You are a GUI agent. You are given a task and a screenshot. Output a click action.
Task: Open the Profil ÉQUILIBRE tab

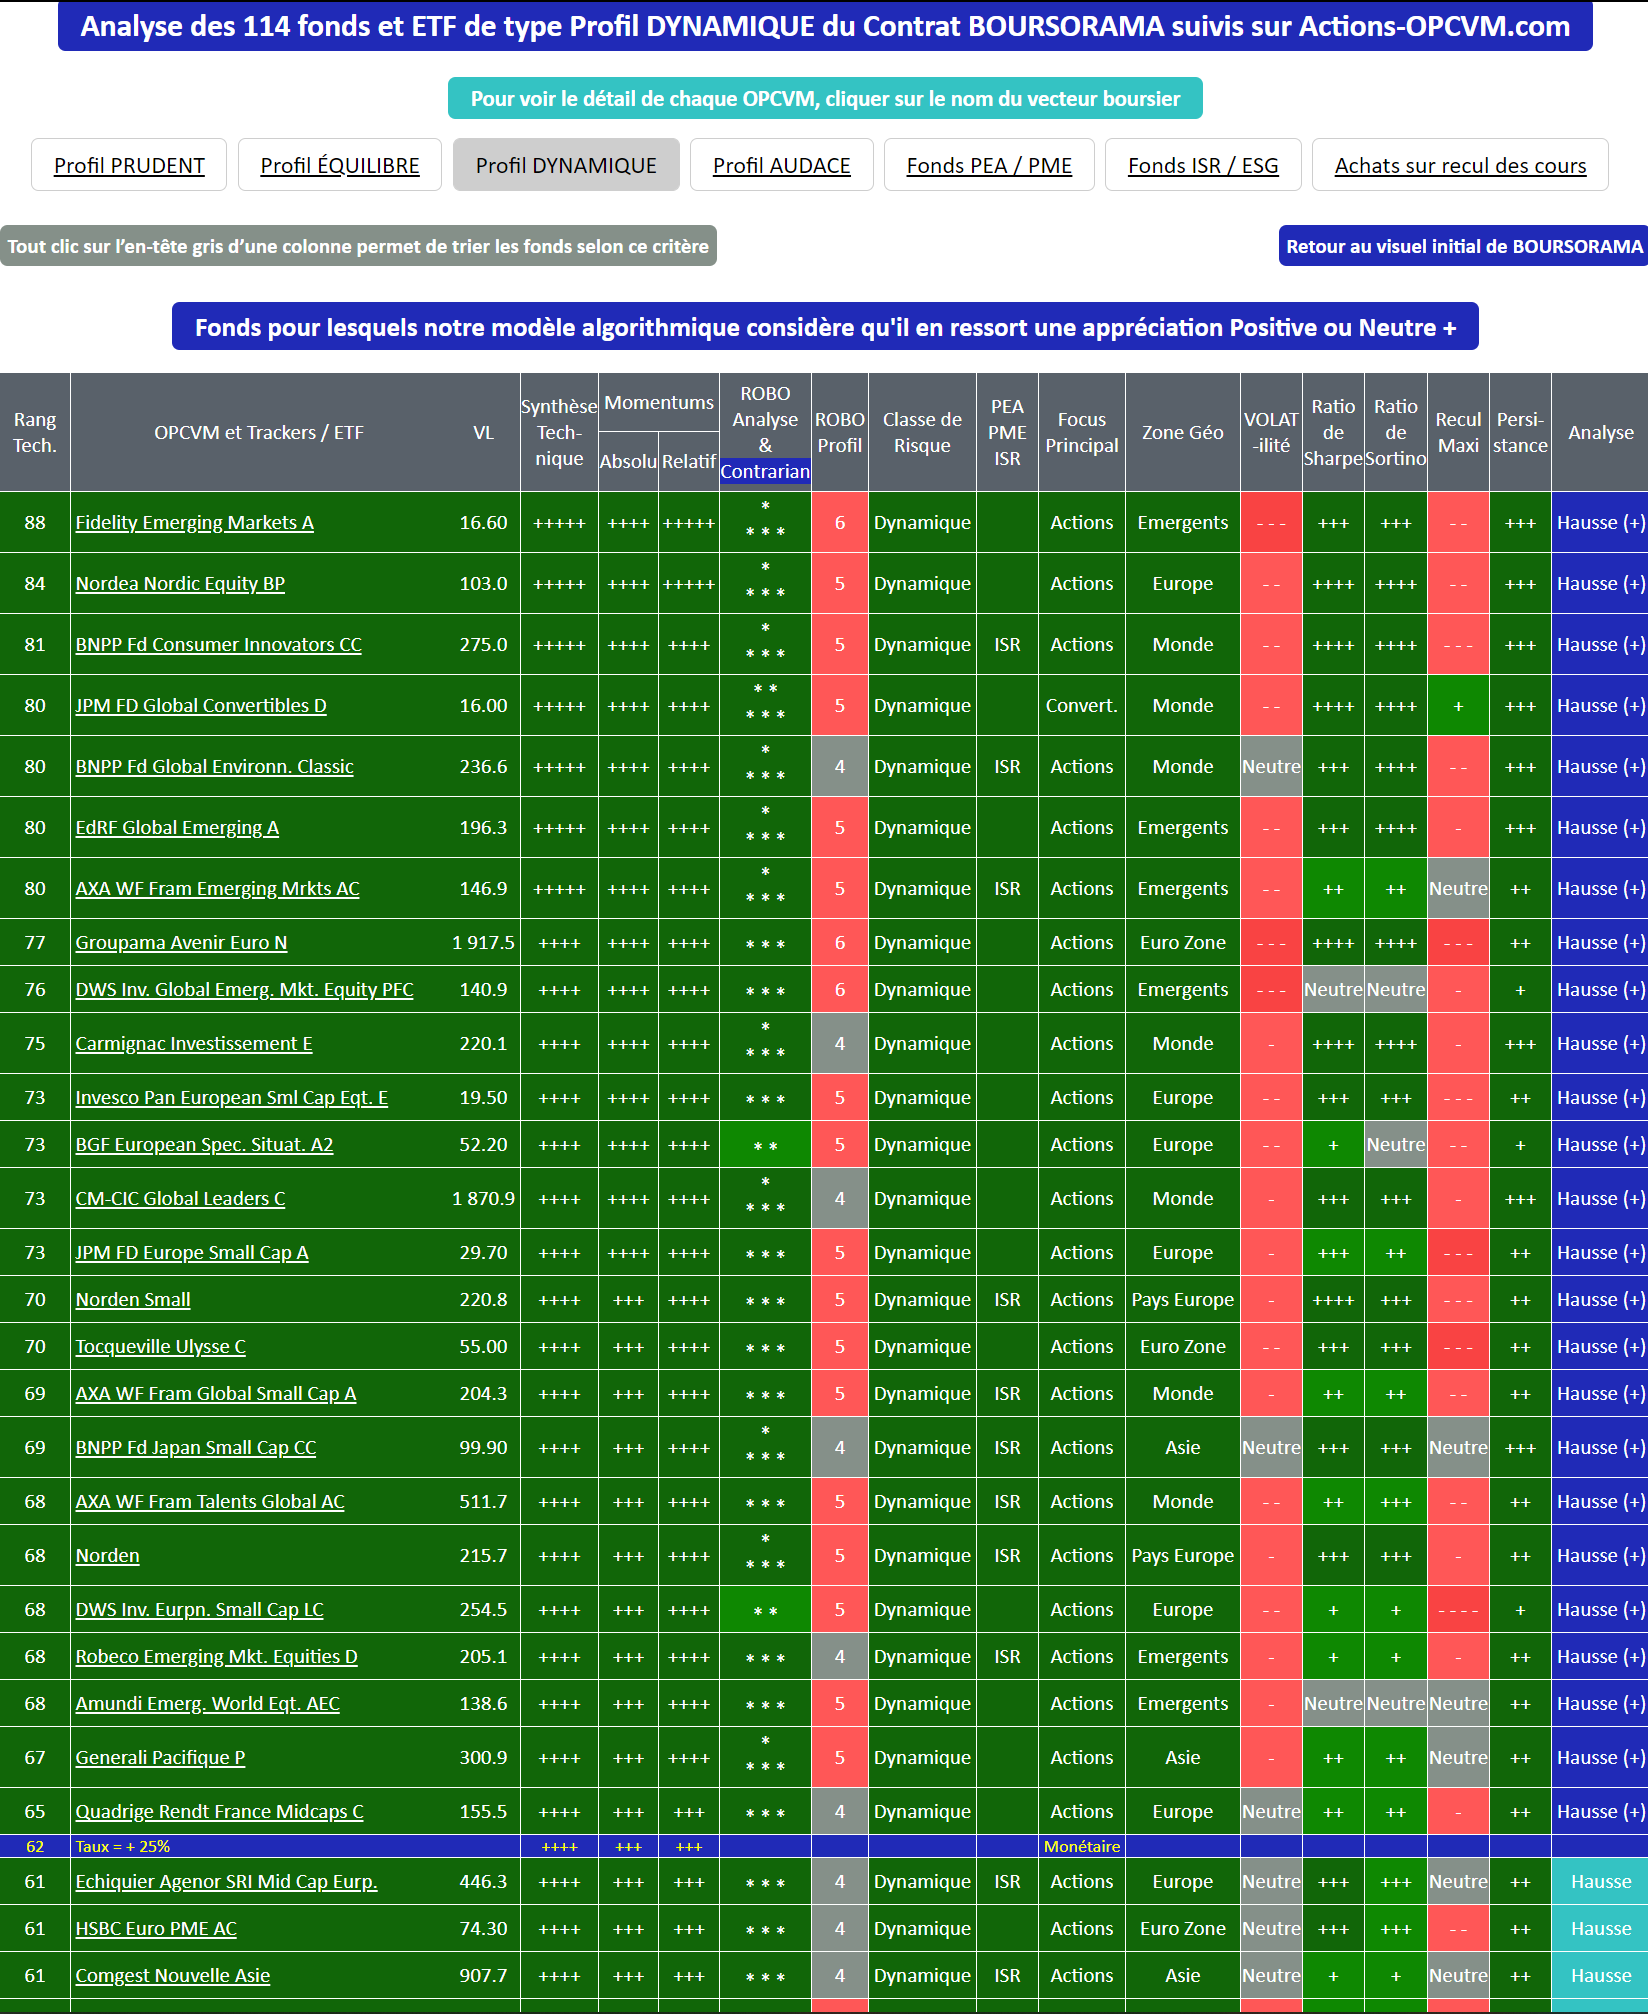pos(340,165)
